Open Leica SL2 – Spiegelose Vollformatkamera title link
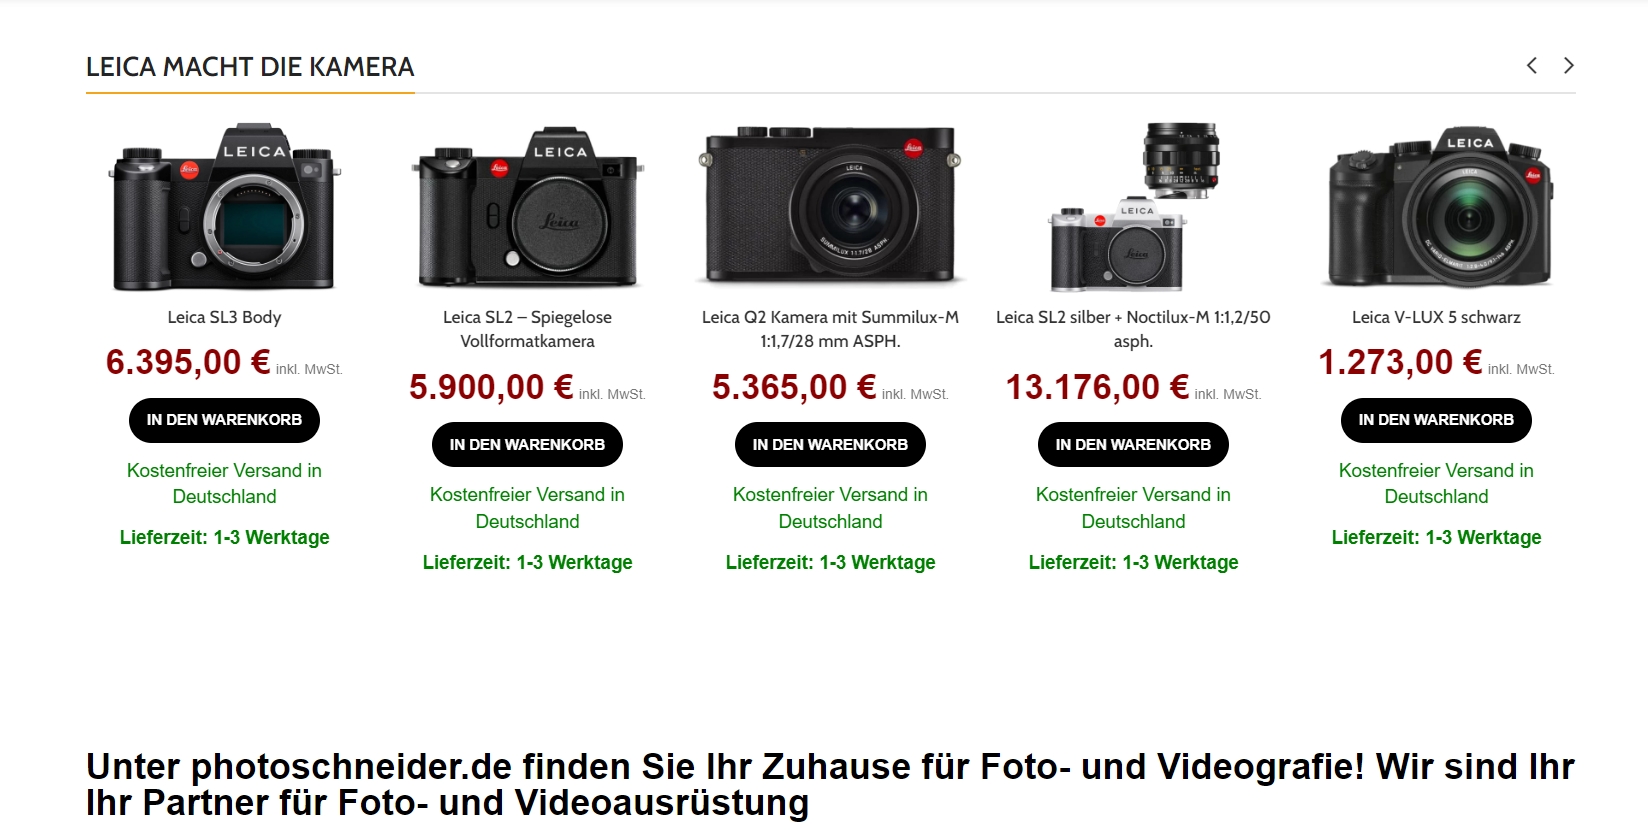The width and height of the screenshot is (1648, 840). coord(527,329)
